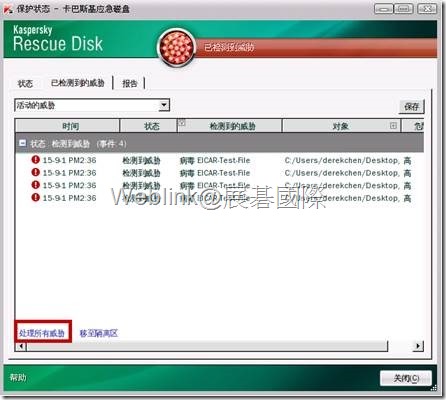The image size is (446, 400).
Task: Click the red threat status orb
Action: [x=176, y=47]
